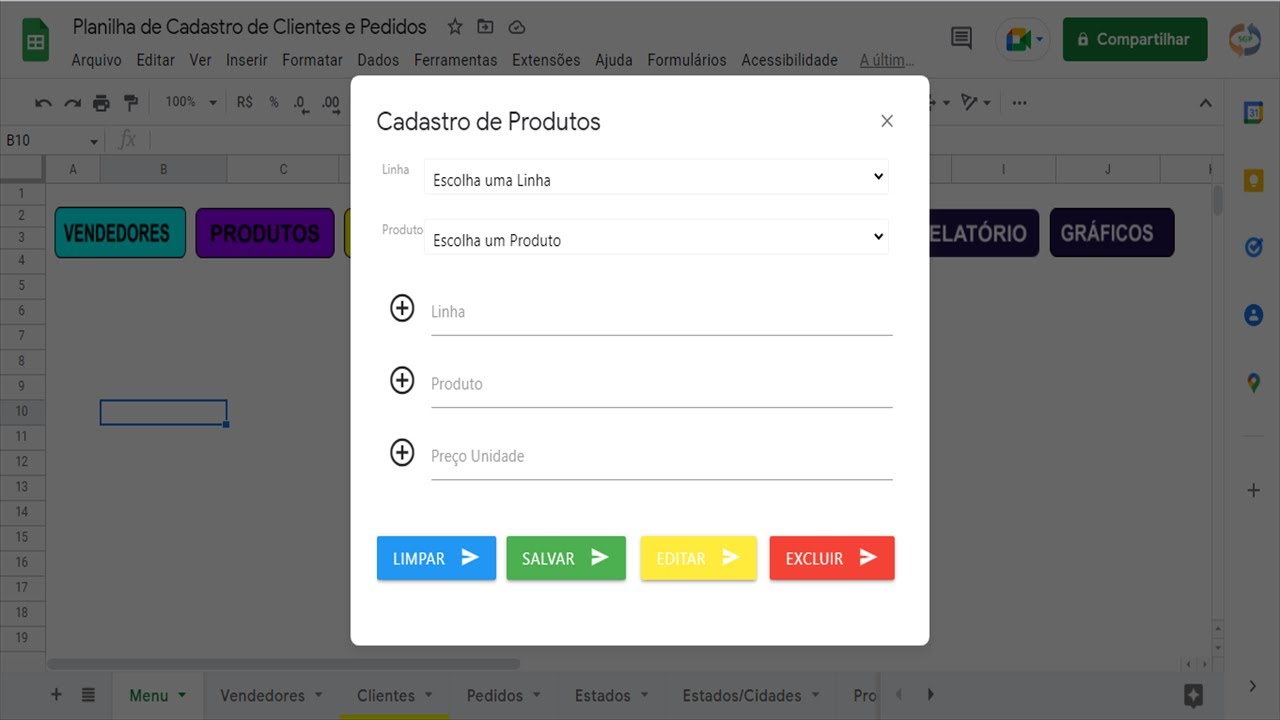
Task: Format as currency R$
Action: [245, 102]
